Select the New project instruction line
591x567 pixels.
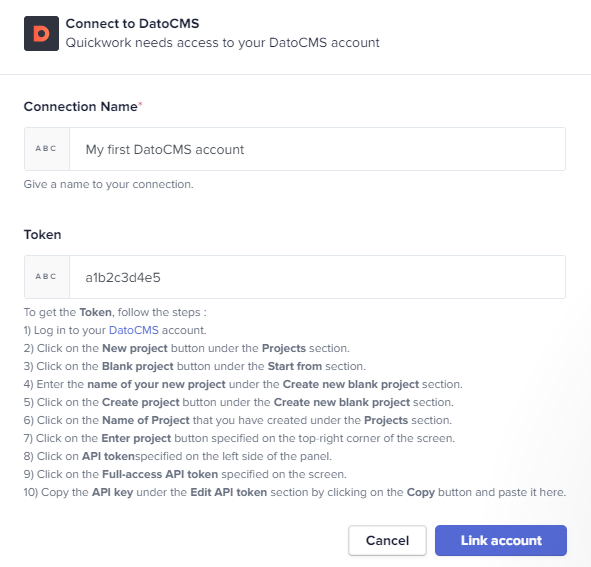(187, 348)
